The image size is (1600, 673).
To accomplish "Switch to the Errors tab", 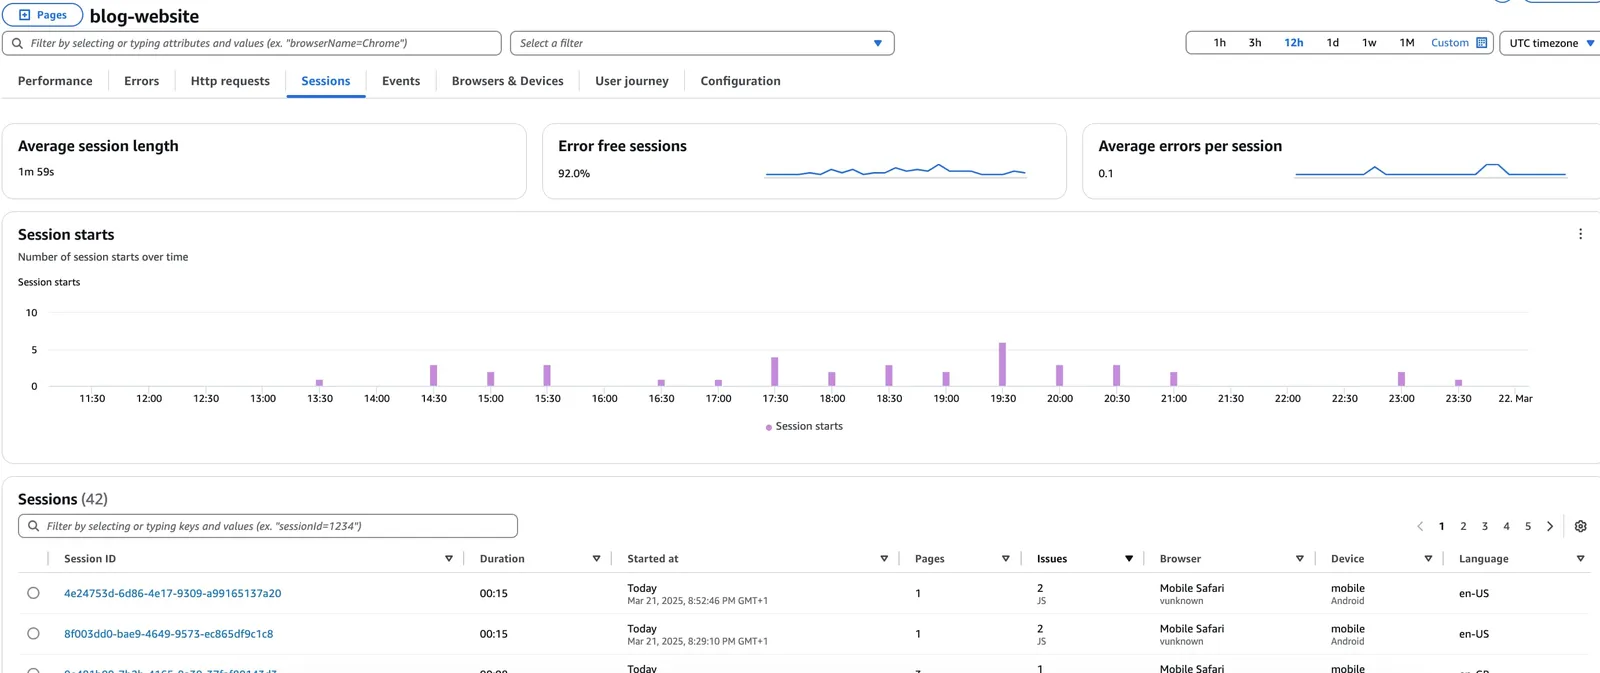I will [x=141, y=81].
